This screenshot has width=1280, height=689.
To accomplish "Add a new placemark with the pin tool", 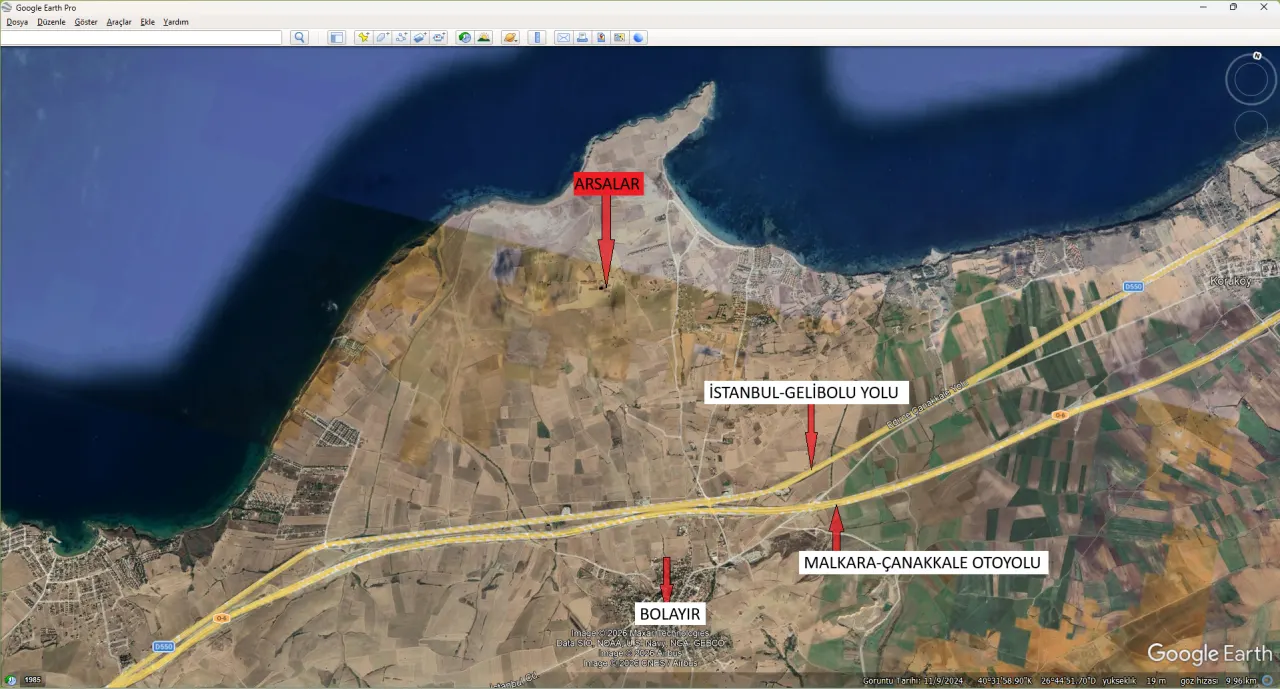I will pyautogui.click(x=363, y=38).
